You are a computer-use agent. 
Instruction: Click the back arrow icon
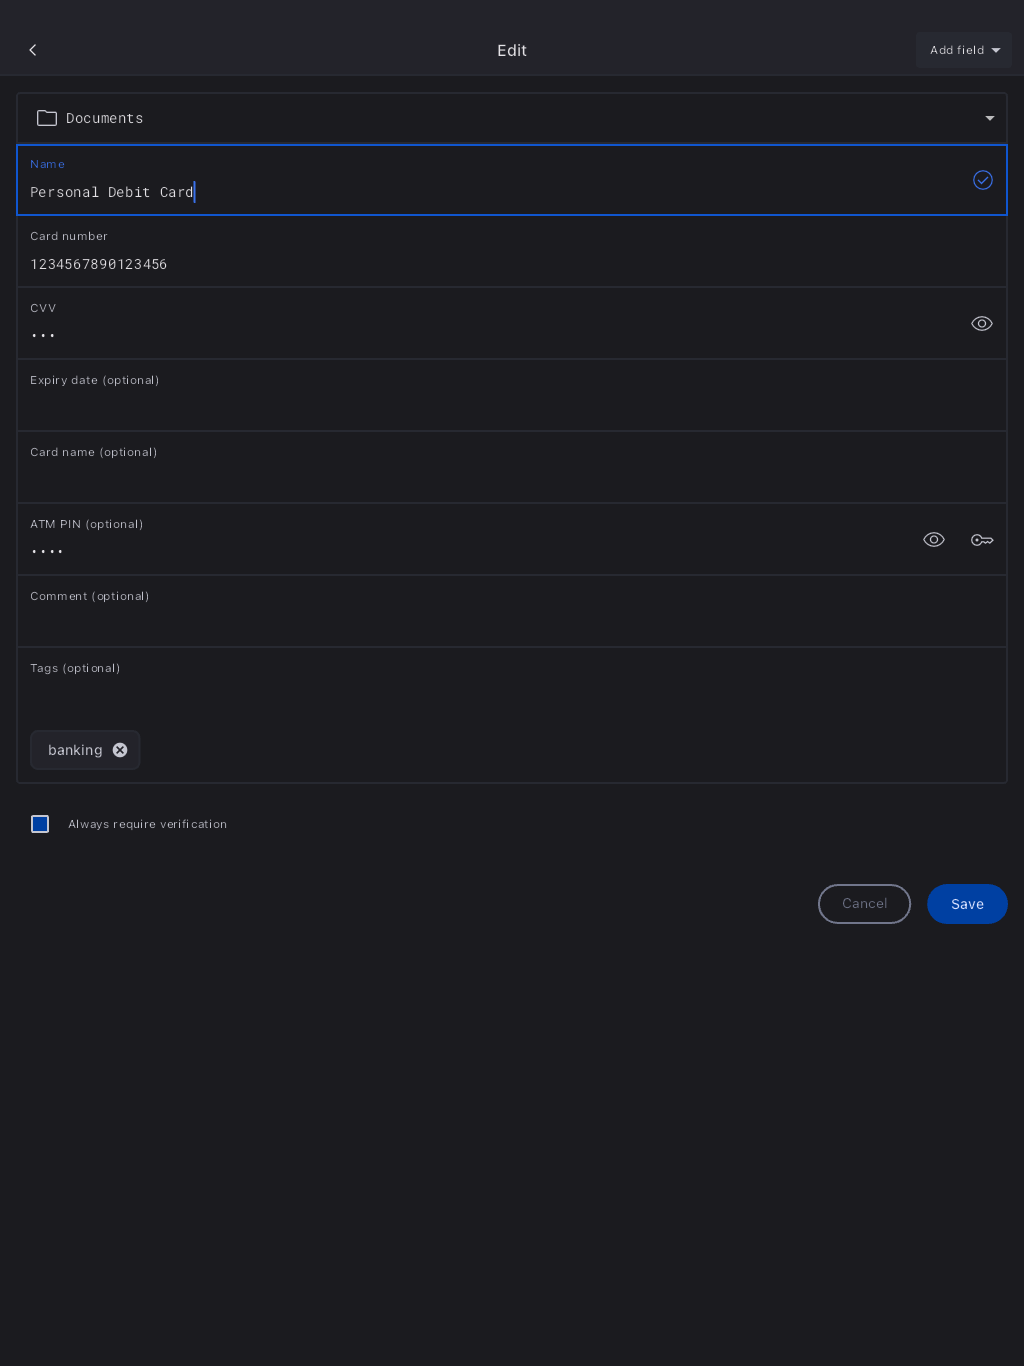(33, 50)
